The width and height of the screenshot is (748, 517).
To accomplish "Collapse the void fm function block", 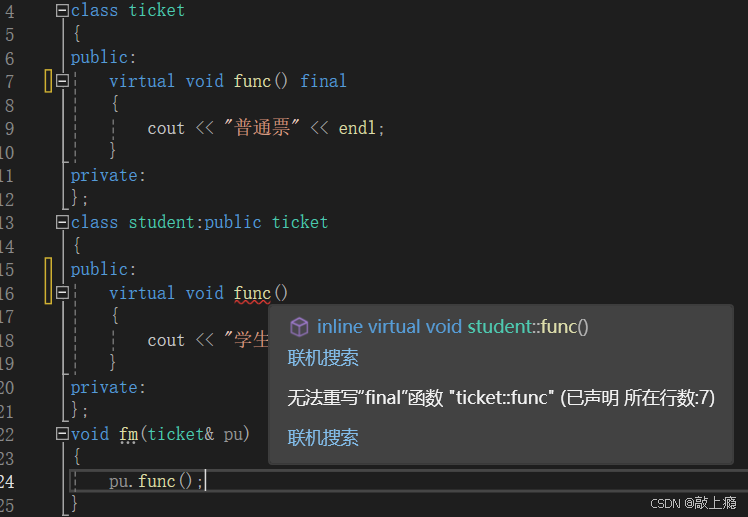I will [x=62, y=434].
